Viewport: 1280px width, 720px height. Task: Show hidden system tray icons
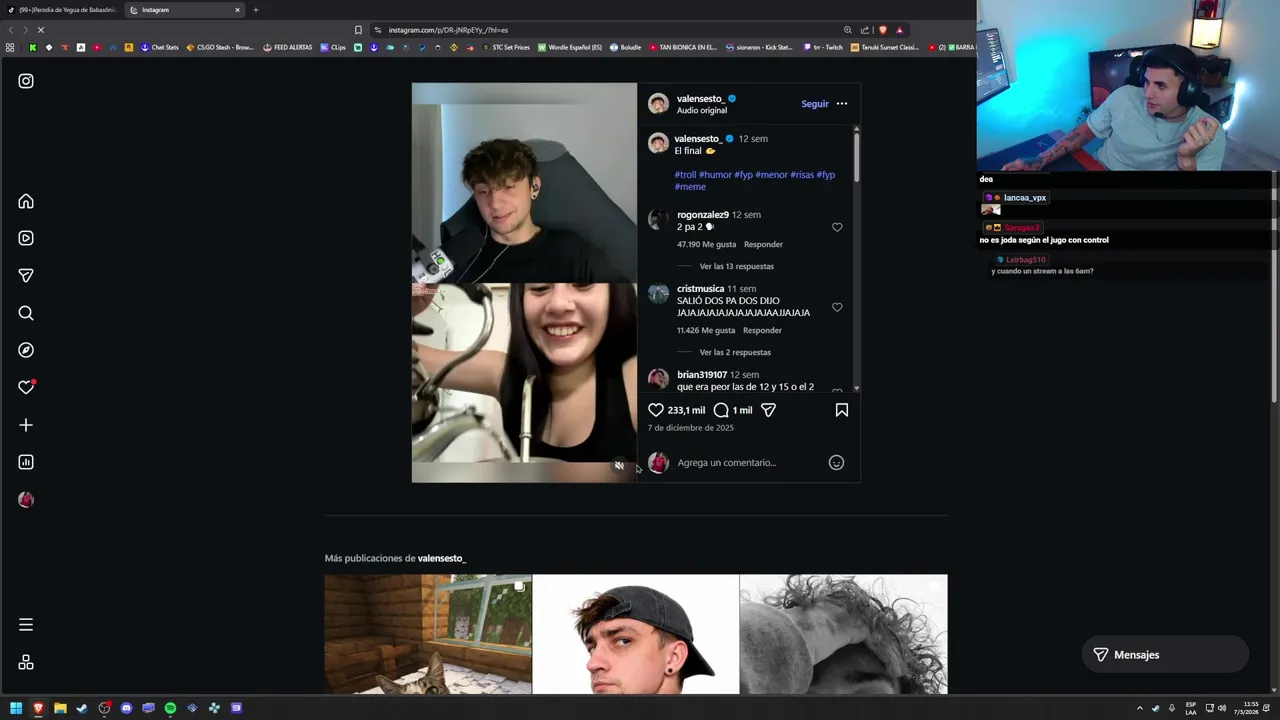[1139, 708]
